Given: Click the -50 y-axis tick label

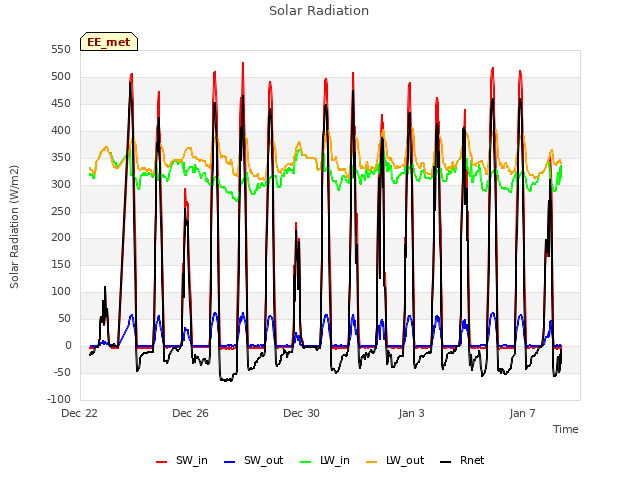Looking at the screenshot, I should 63,373.
